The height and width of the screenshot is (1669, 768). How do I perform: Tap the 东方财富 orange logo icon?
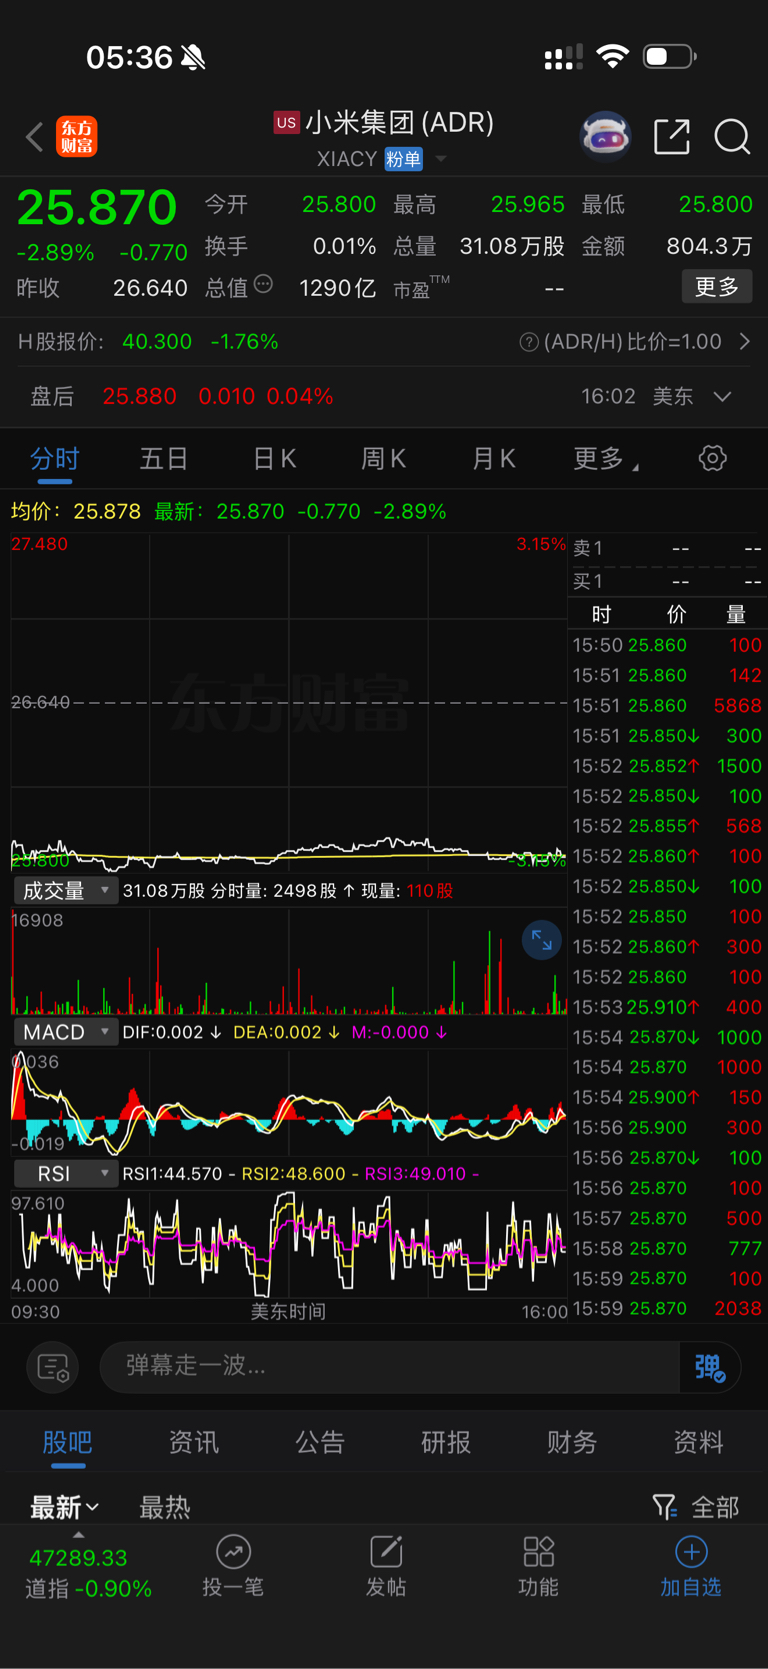click(77, 136)
